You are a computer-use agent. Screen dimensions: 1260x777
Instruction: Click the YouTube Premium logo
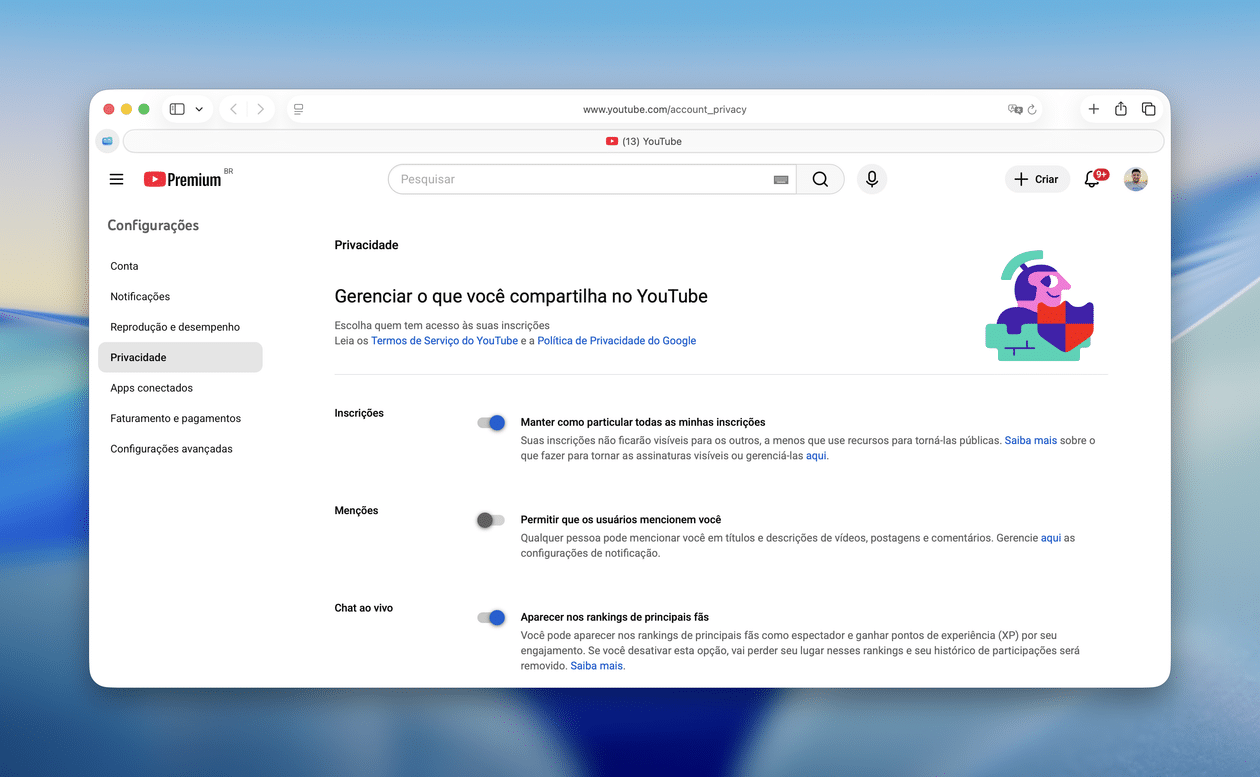pyautogui.click(x=183, y=180)
